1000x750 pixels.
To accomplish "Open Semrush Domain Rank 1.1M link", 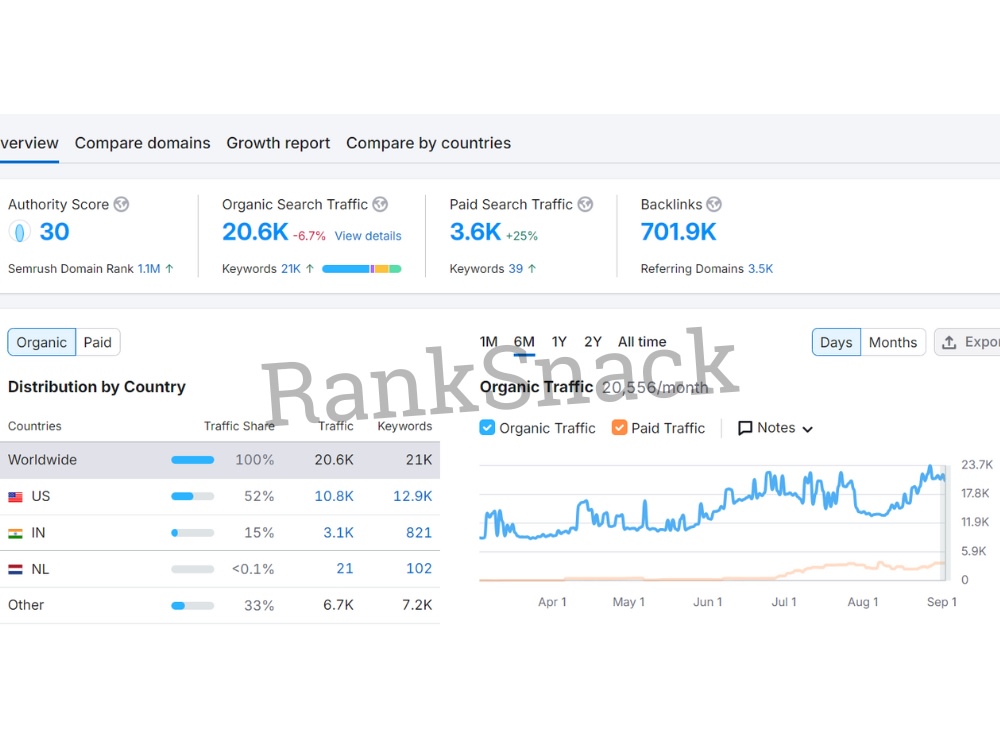I will click(149, 268).
